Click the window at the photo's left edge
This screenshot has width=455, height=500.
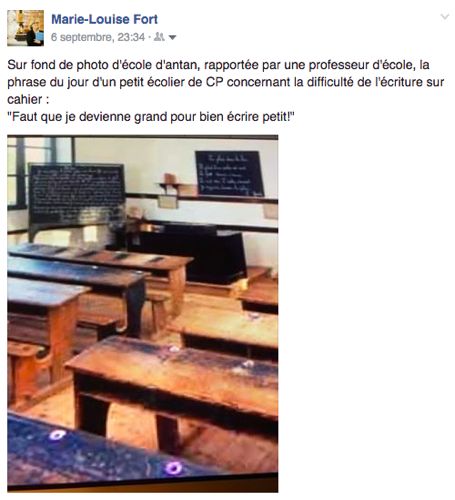[17, 173]
